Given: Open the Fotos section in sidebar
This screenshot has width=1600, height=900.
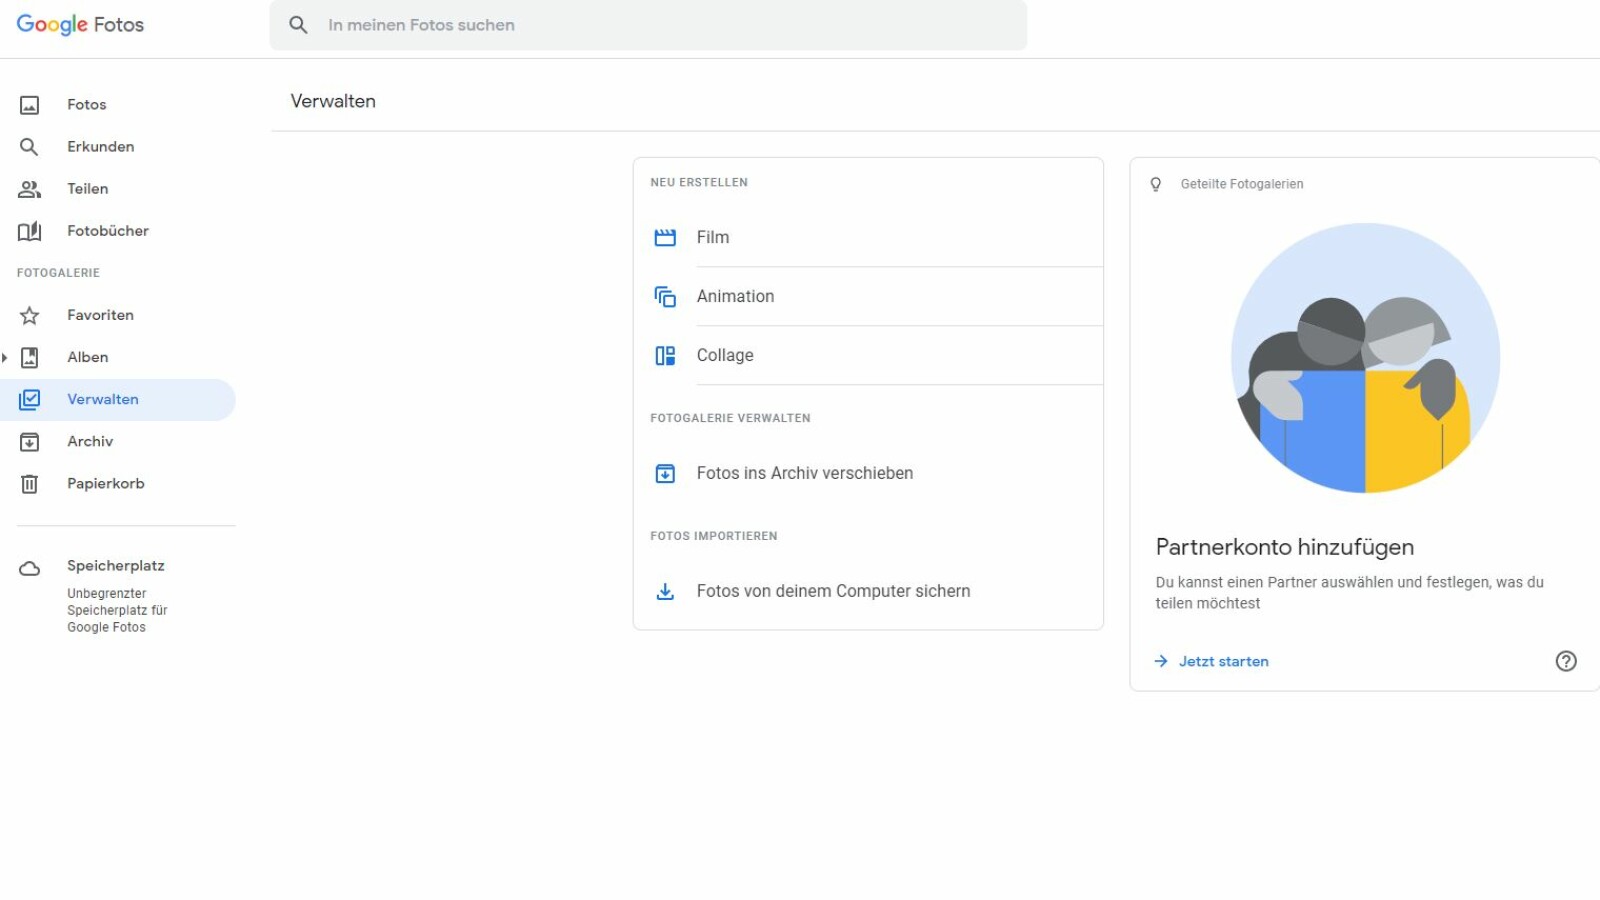Looking at the screenshot, I should [87, 105].
